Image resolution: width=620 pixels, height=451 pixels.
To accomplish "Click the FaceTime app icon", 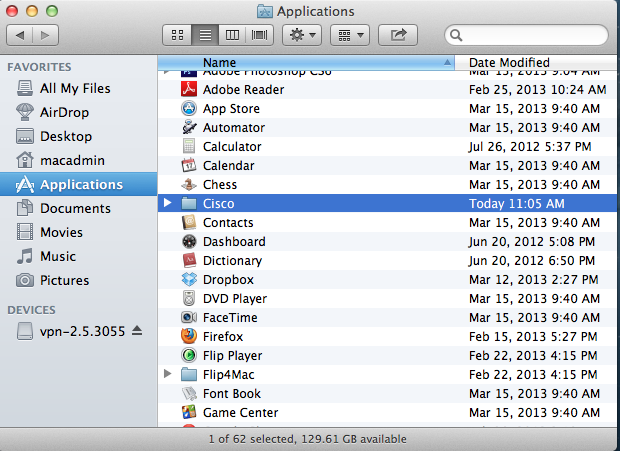I will (x=189, y=317).
